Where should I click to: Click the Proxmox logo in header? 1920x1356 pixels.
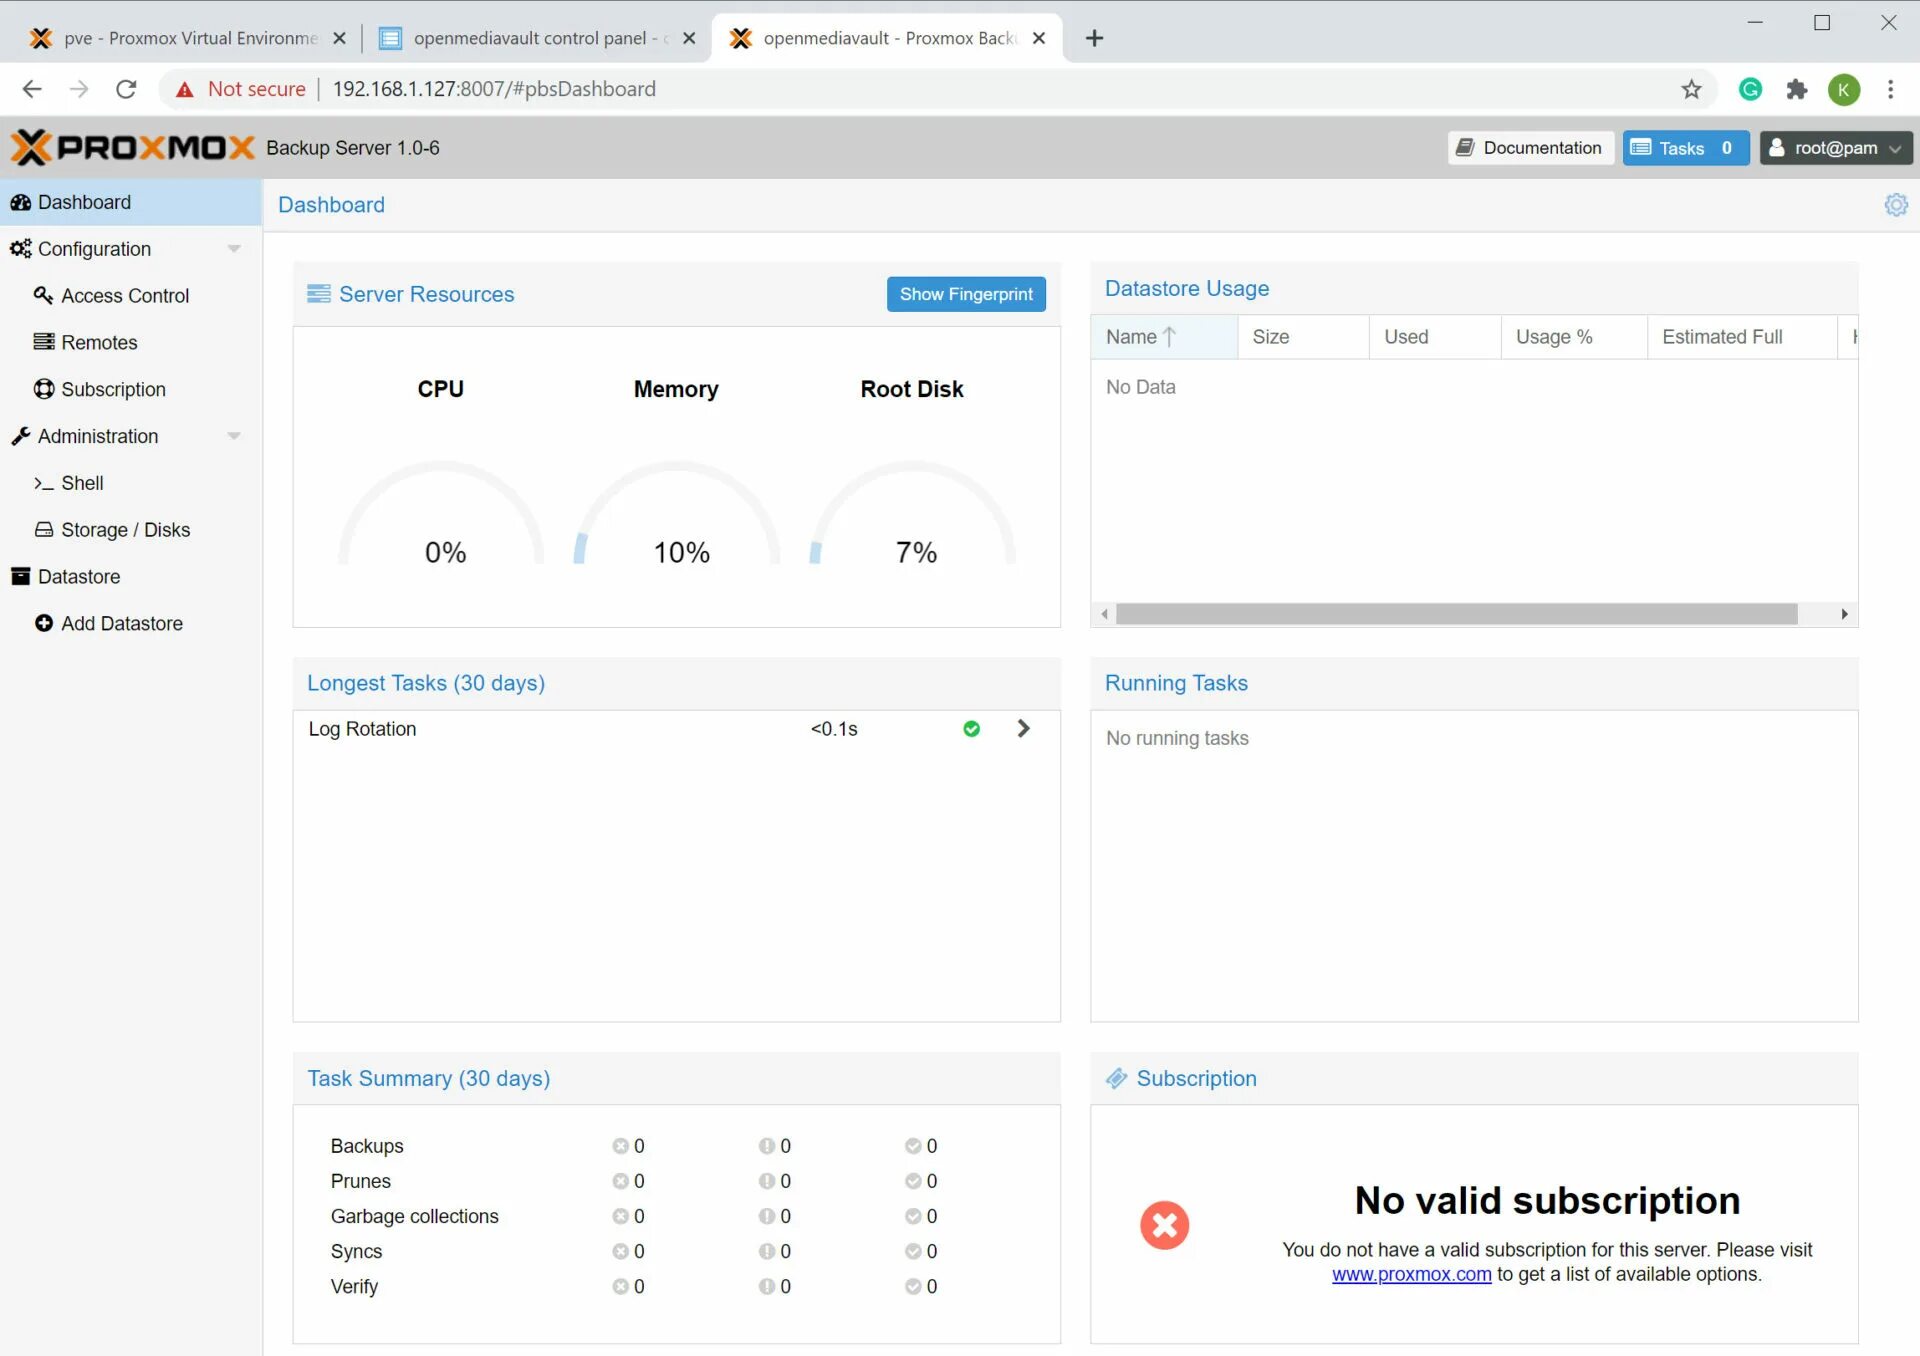click(x=132, y=148)
